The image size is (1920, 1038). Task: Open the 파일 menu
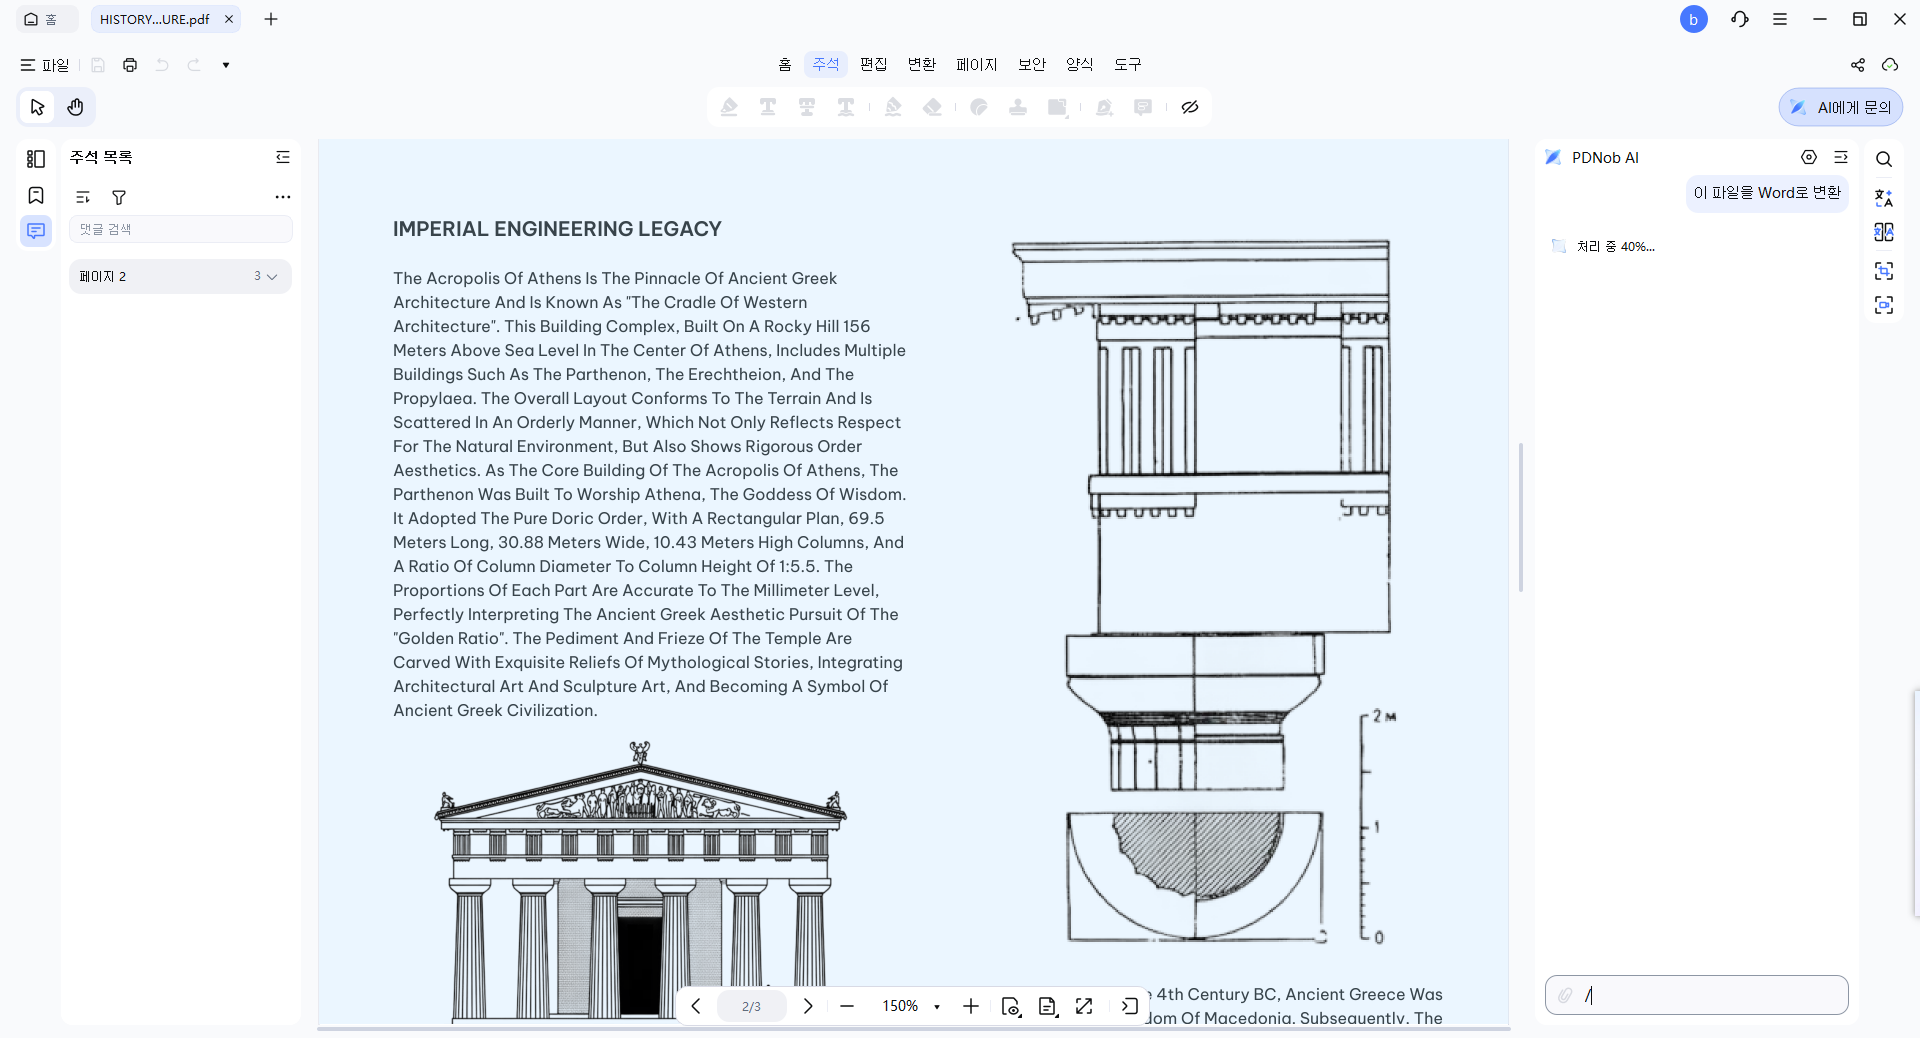click(x=45, y=65)
